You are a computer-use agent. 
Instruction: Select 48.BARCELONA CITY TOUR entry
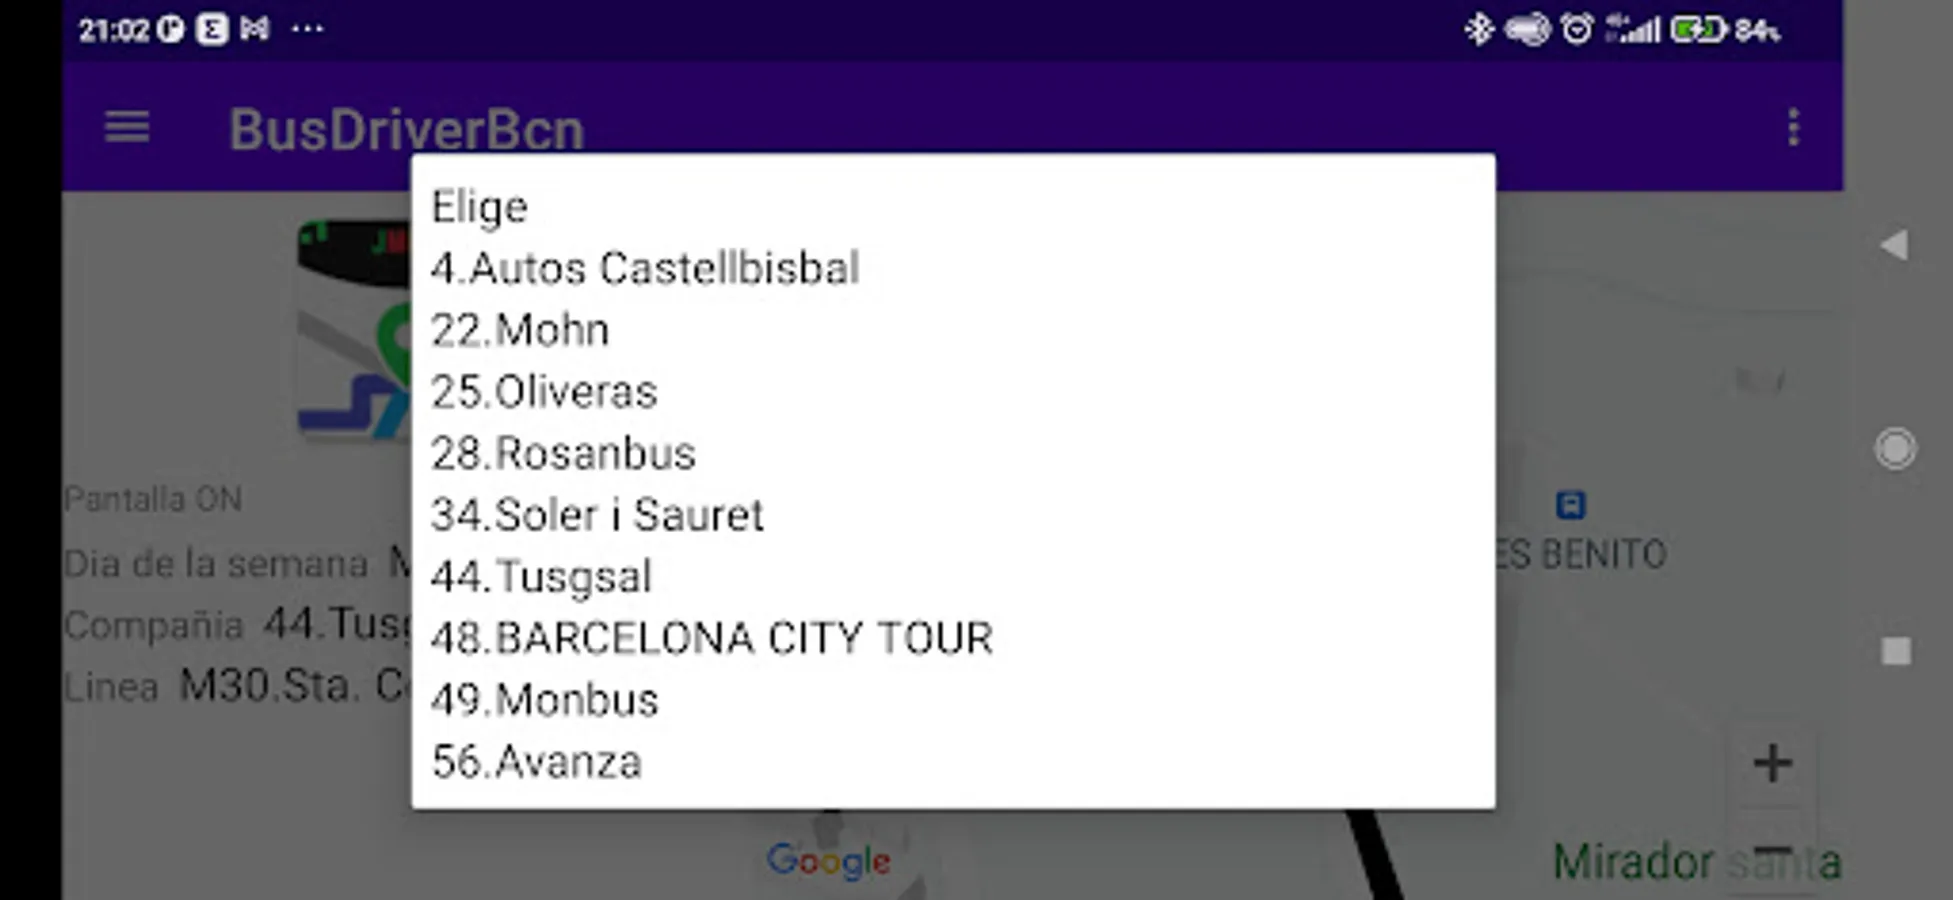click(712, 638)
